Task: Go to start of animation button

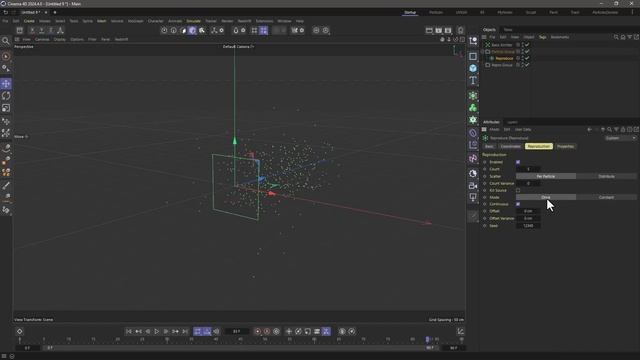Action: tap(129, 331)
